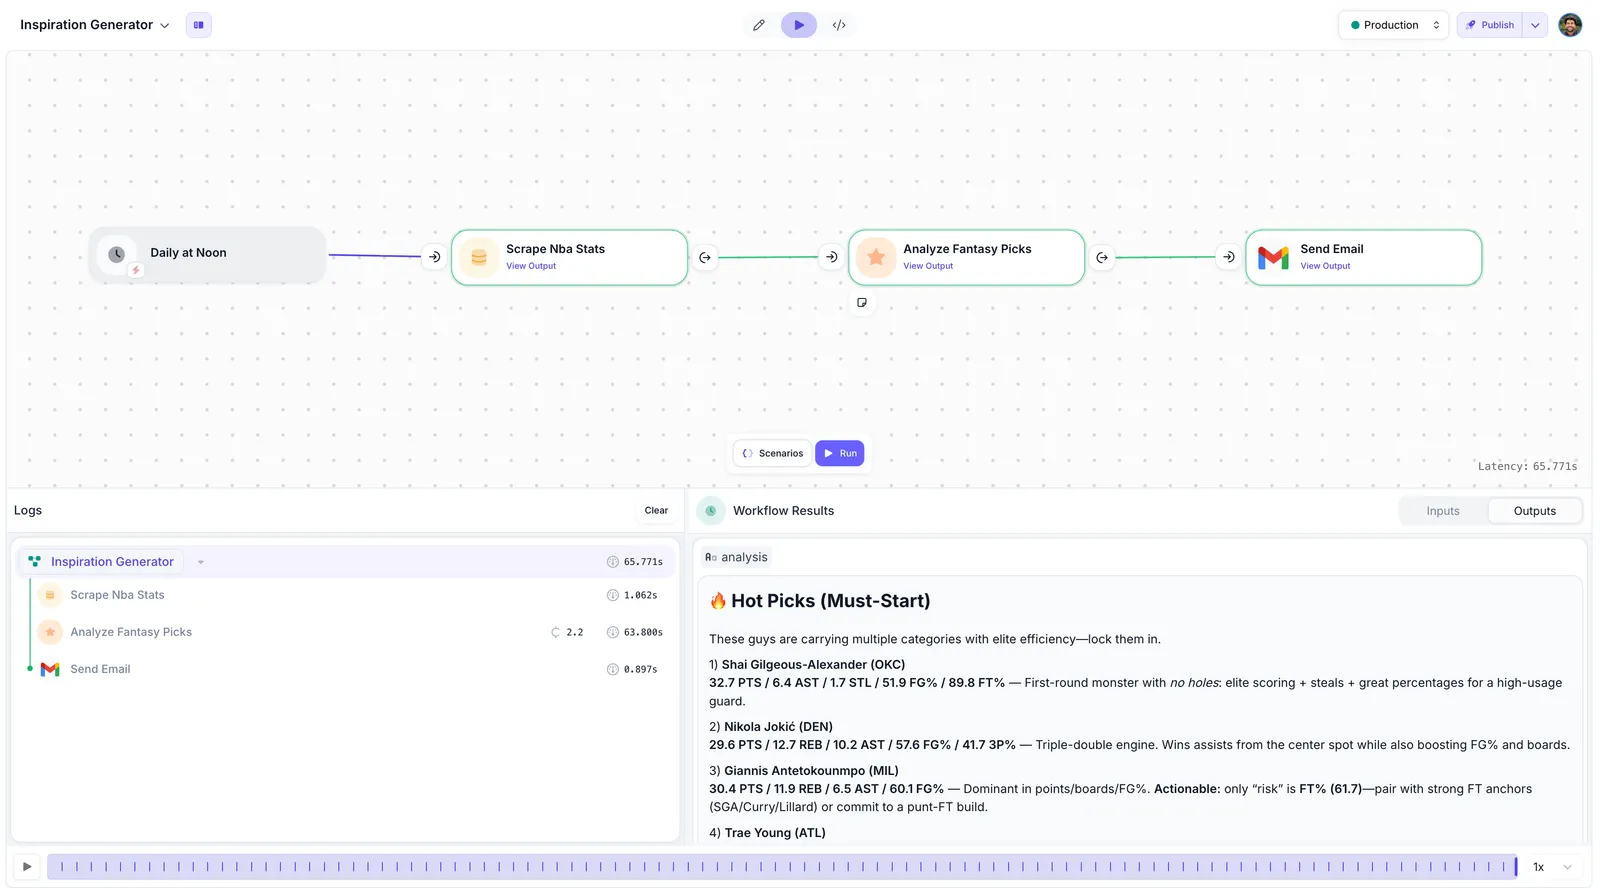Screen dimensions: 1600x888
Task: Open the Production environment selector
Action: (1394, 25)
